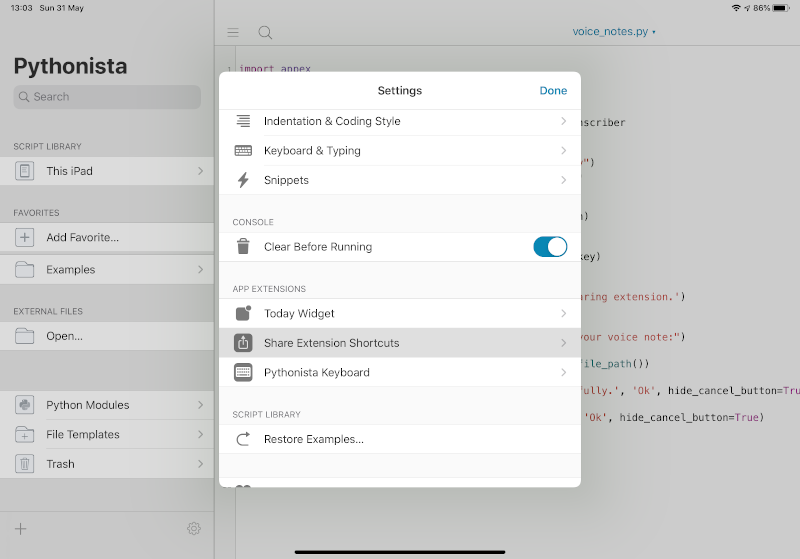Click the Python Modules logo icon
800x559 pixels.
pos(24,405)
